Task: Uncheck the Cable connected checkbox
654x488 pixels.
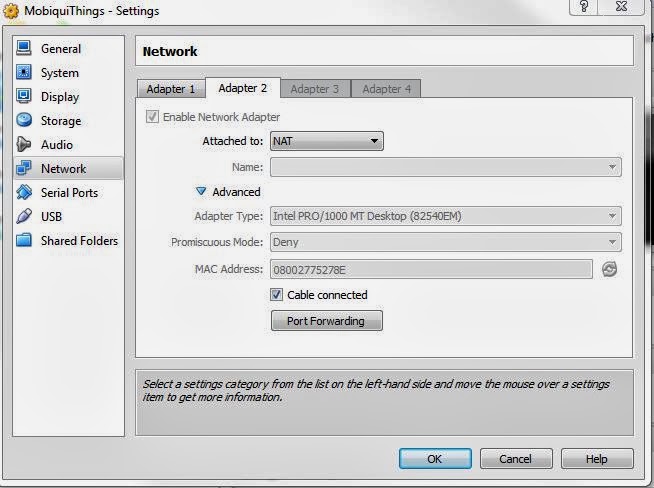Action: point(276,295)
